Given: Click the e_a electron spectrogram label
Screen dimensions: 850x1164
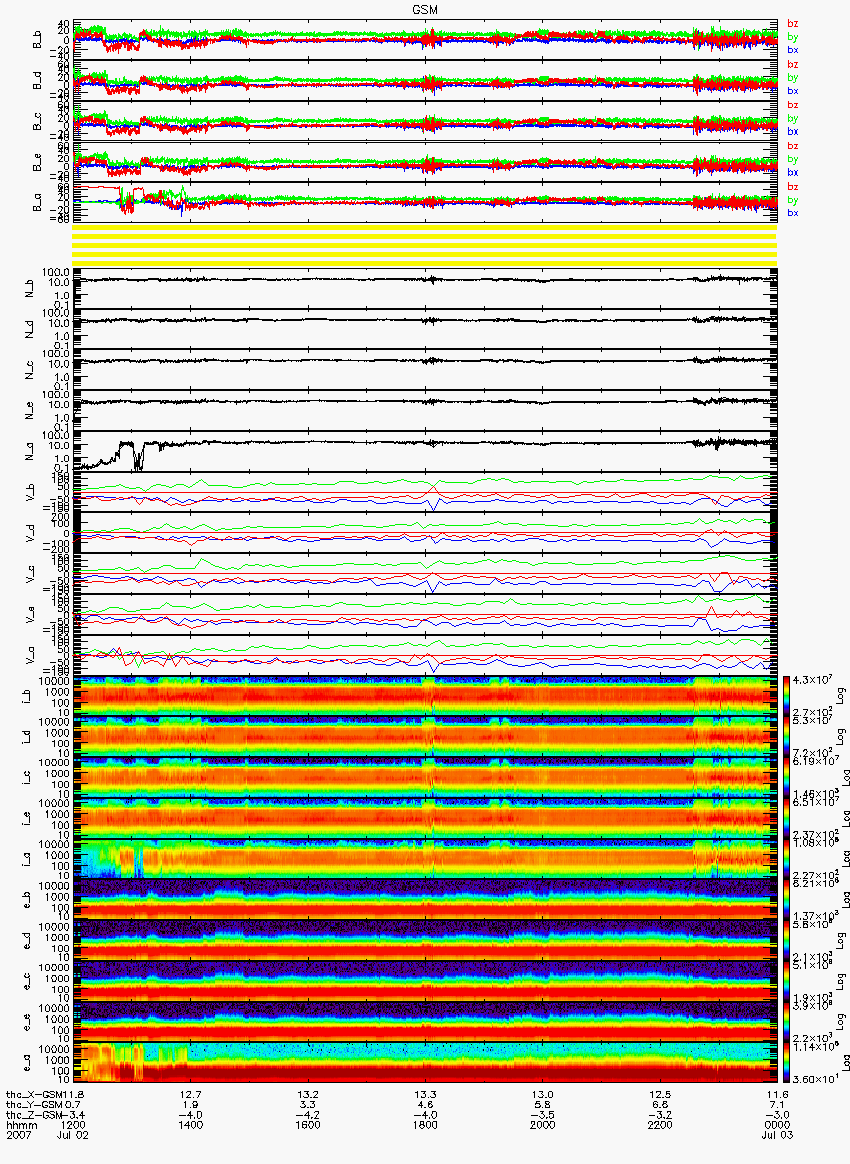Looking at the screenshot, I should (27, 1063).
